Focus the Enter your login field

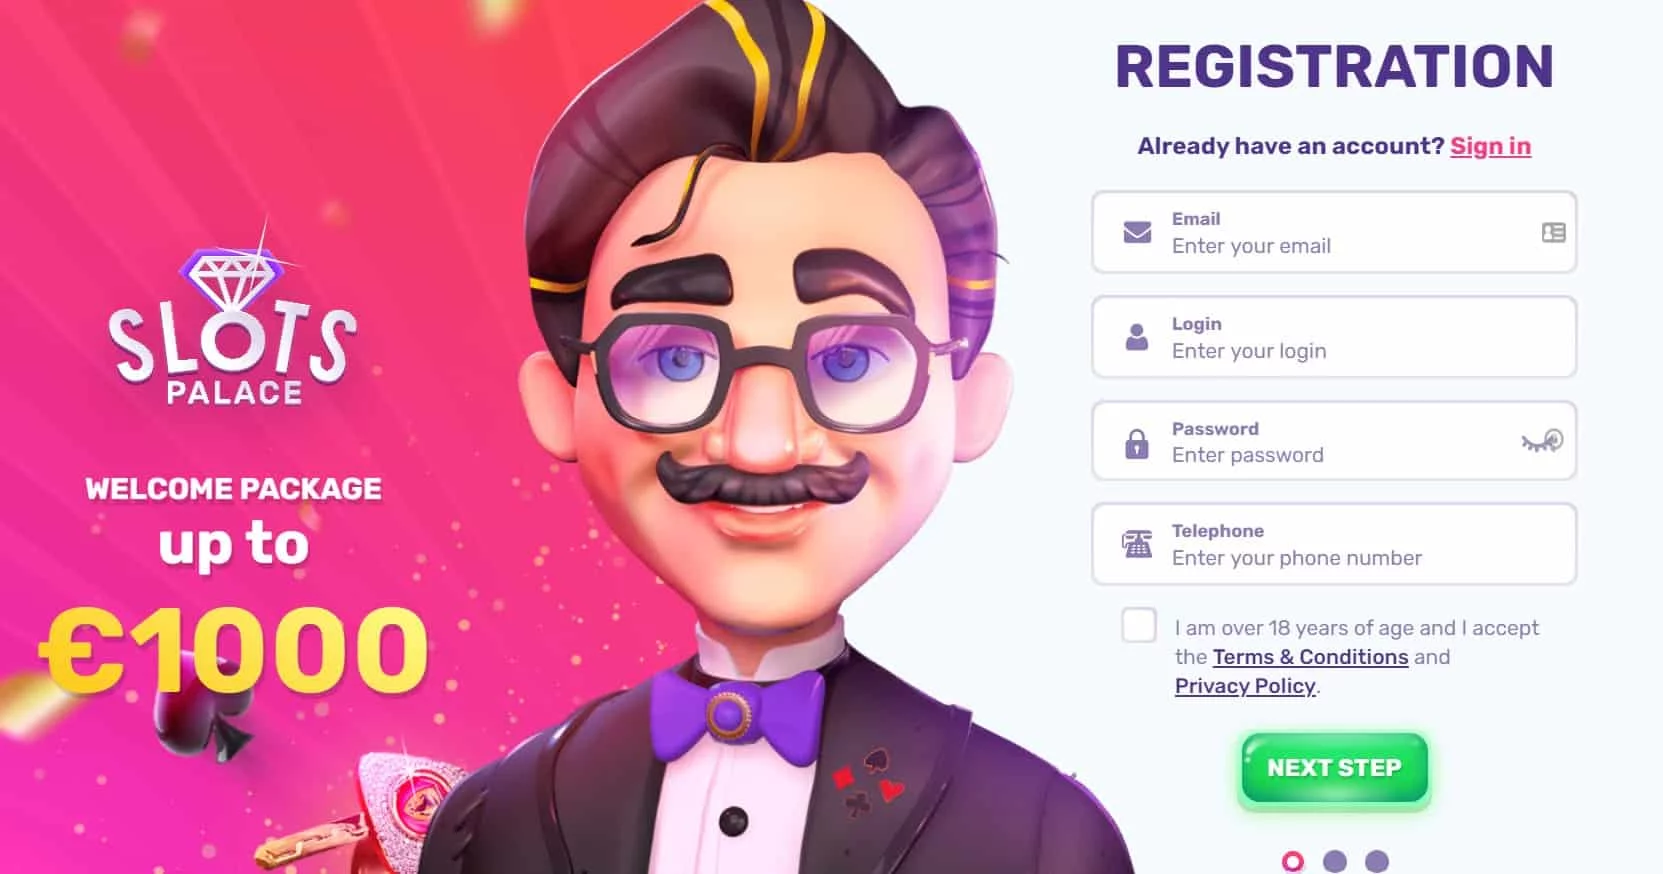point(1334,337)
